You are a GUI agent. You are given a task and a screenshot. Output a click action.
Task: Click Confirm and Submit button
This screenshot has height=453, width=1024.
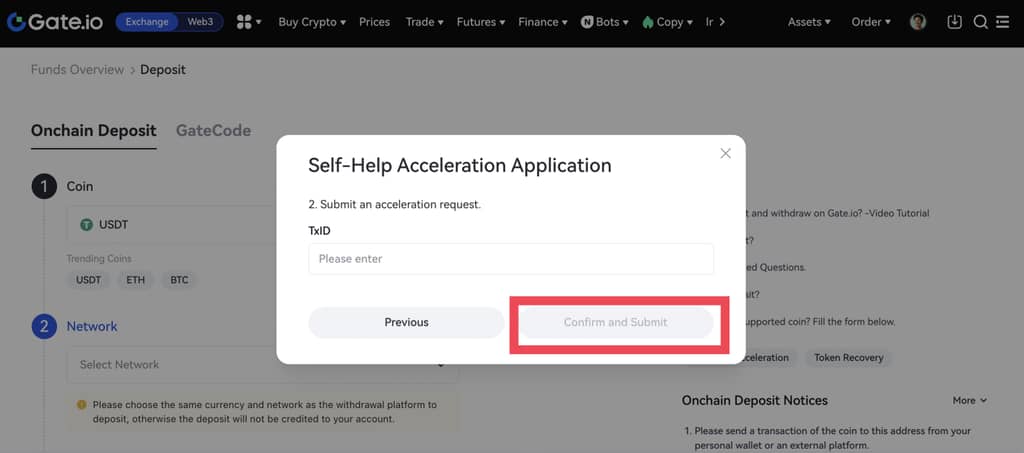point(615,322)
